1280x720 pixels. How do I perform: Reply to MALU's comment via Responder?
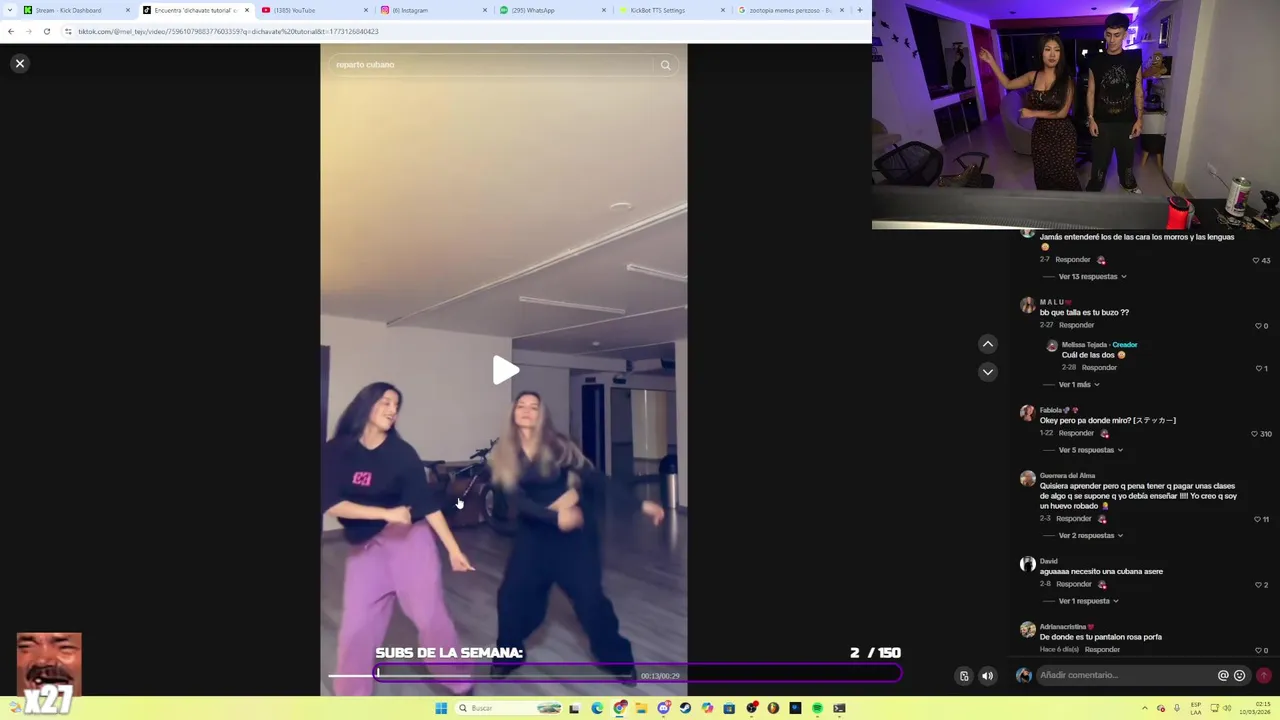[1076, 325]
